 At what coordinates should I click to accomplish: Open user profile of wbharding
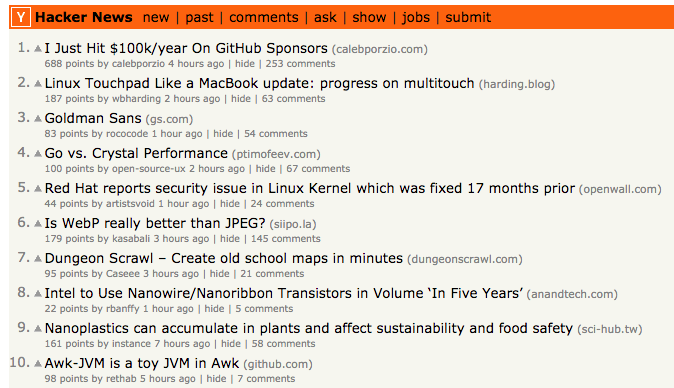click(x=136, y=99)
